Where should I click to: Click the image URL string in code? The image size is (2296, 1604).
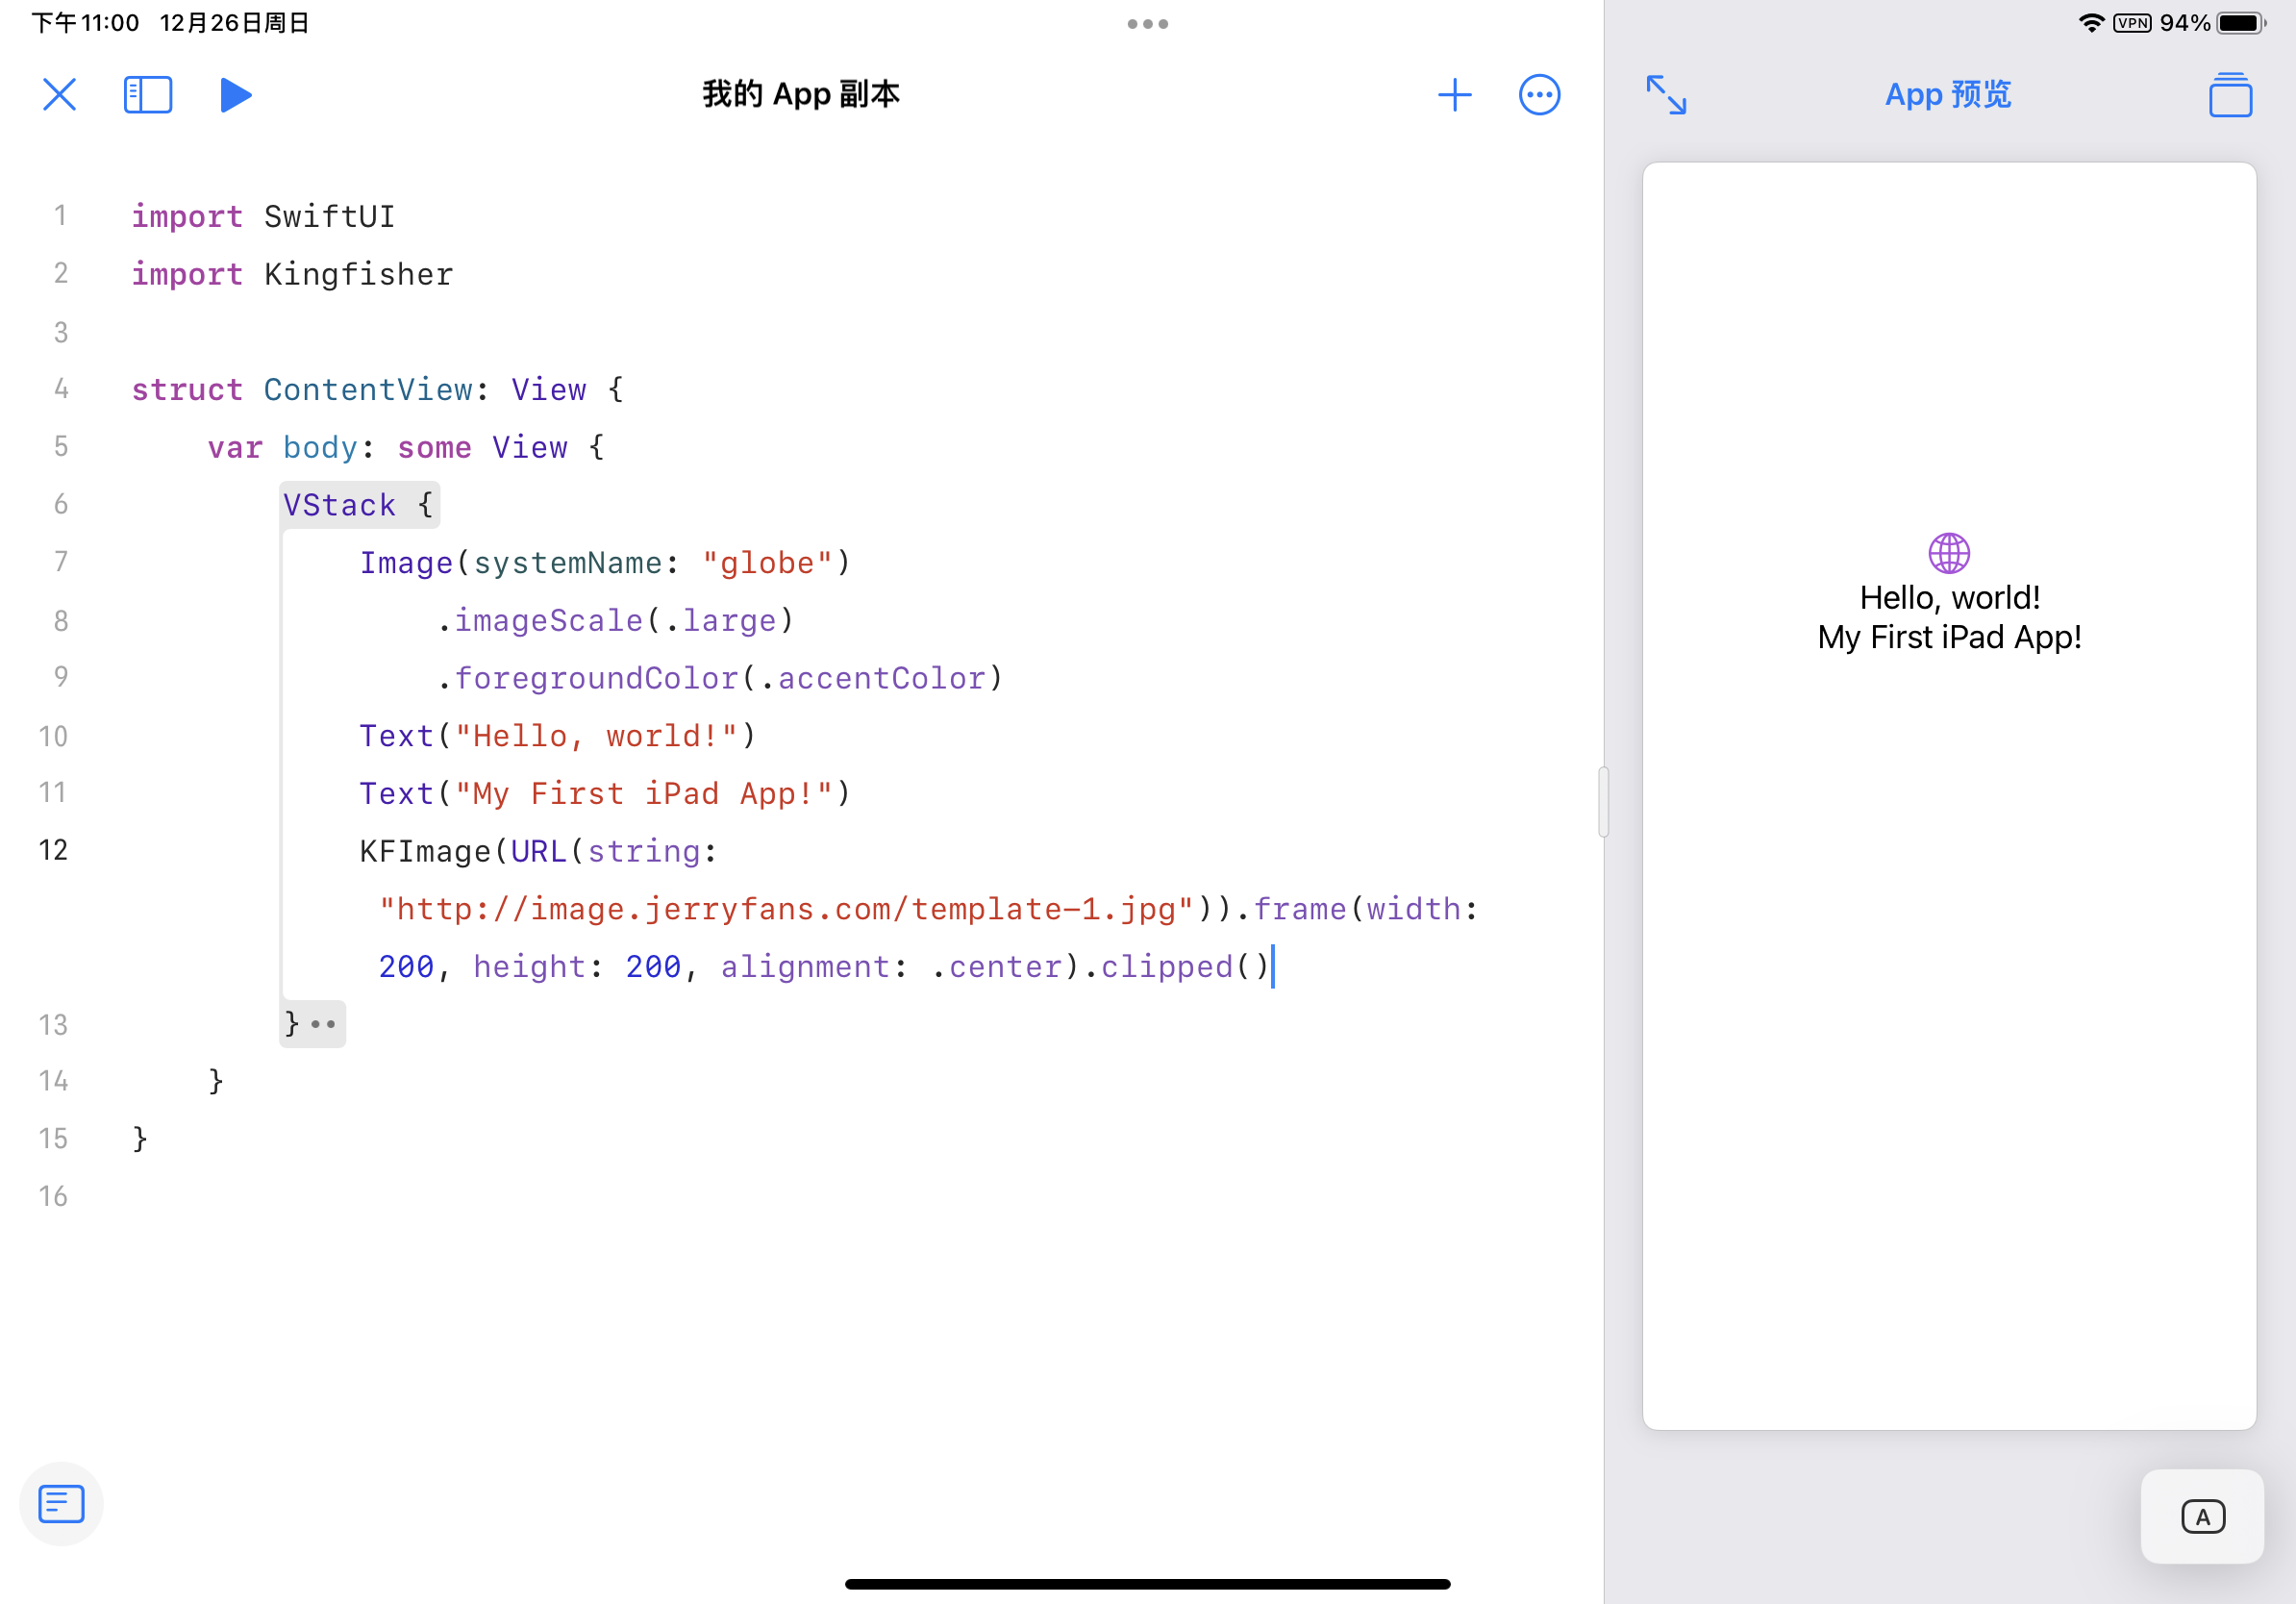click(786, 909)
